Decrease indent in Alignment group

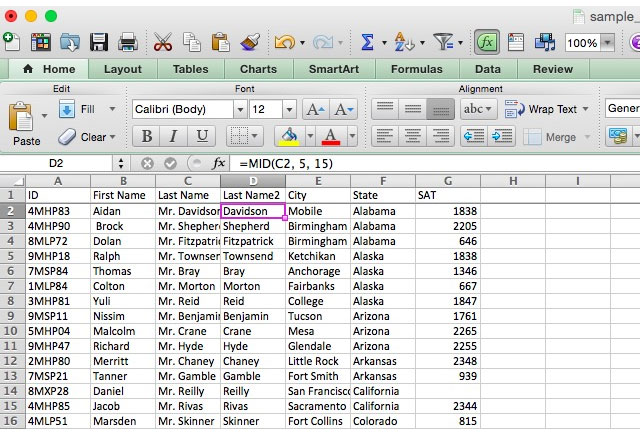point(474,136)
